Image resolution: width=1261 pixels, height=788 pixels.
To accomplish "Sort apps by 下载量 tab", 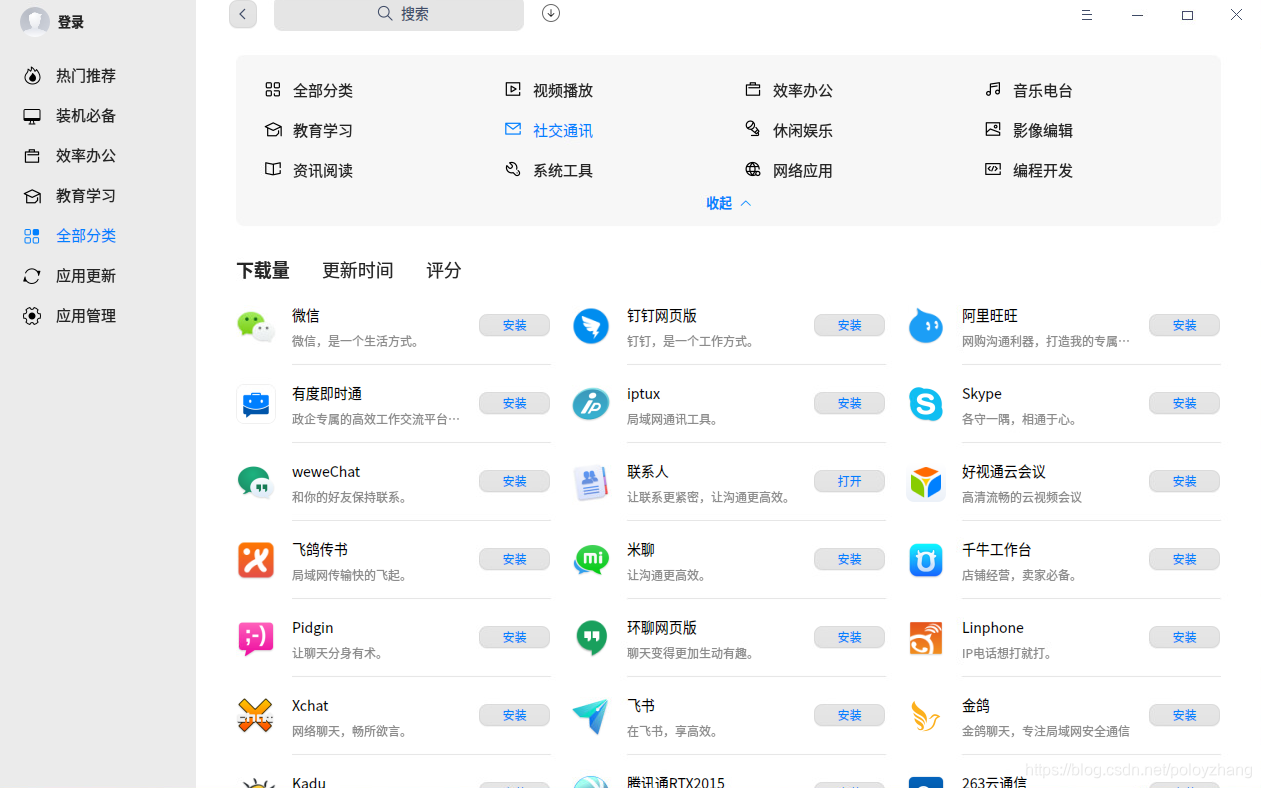I will 263,271.
